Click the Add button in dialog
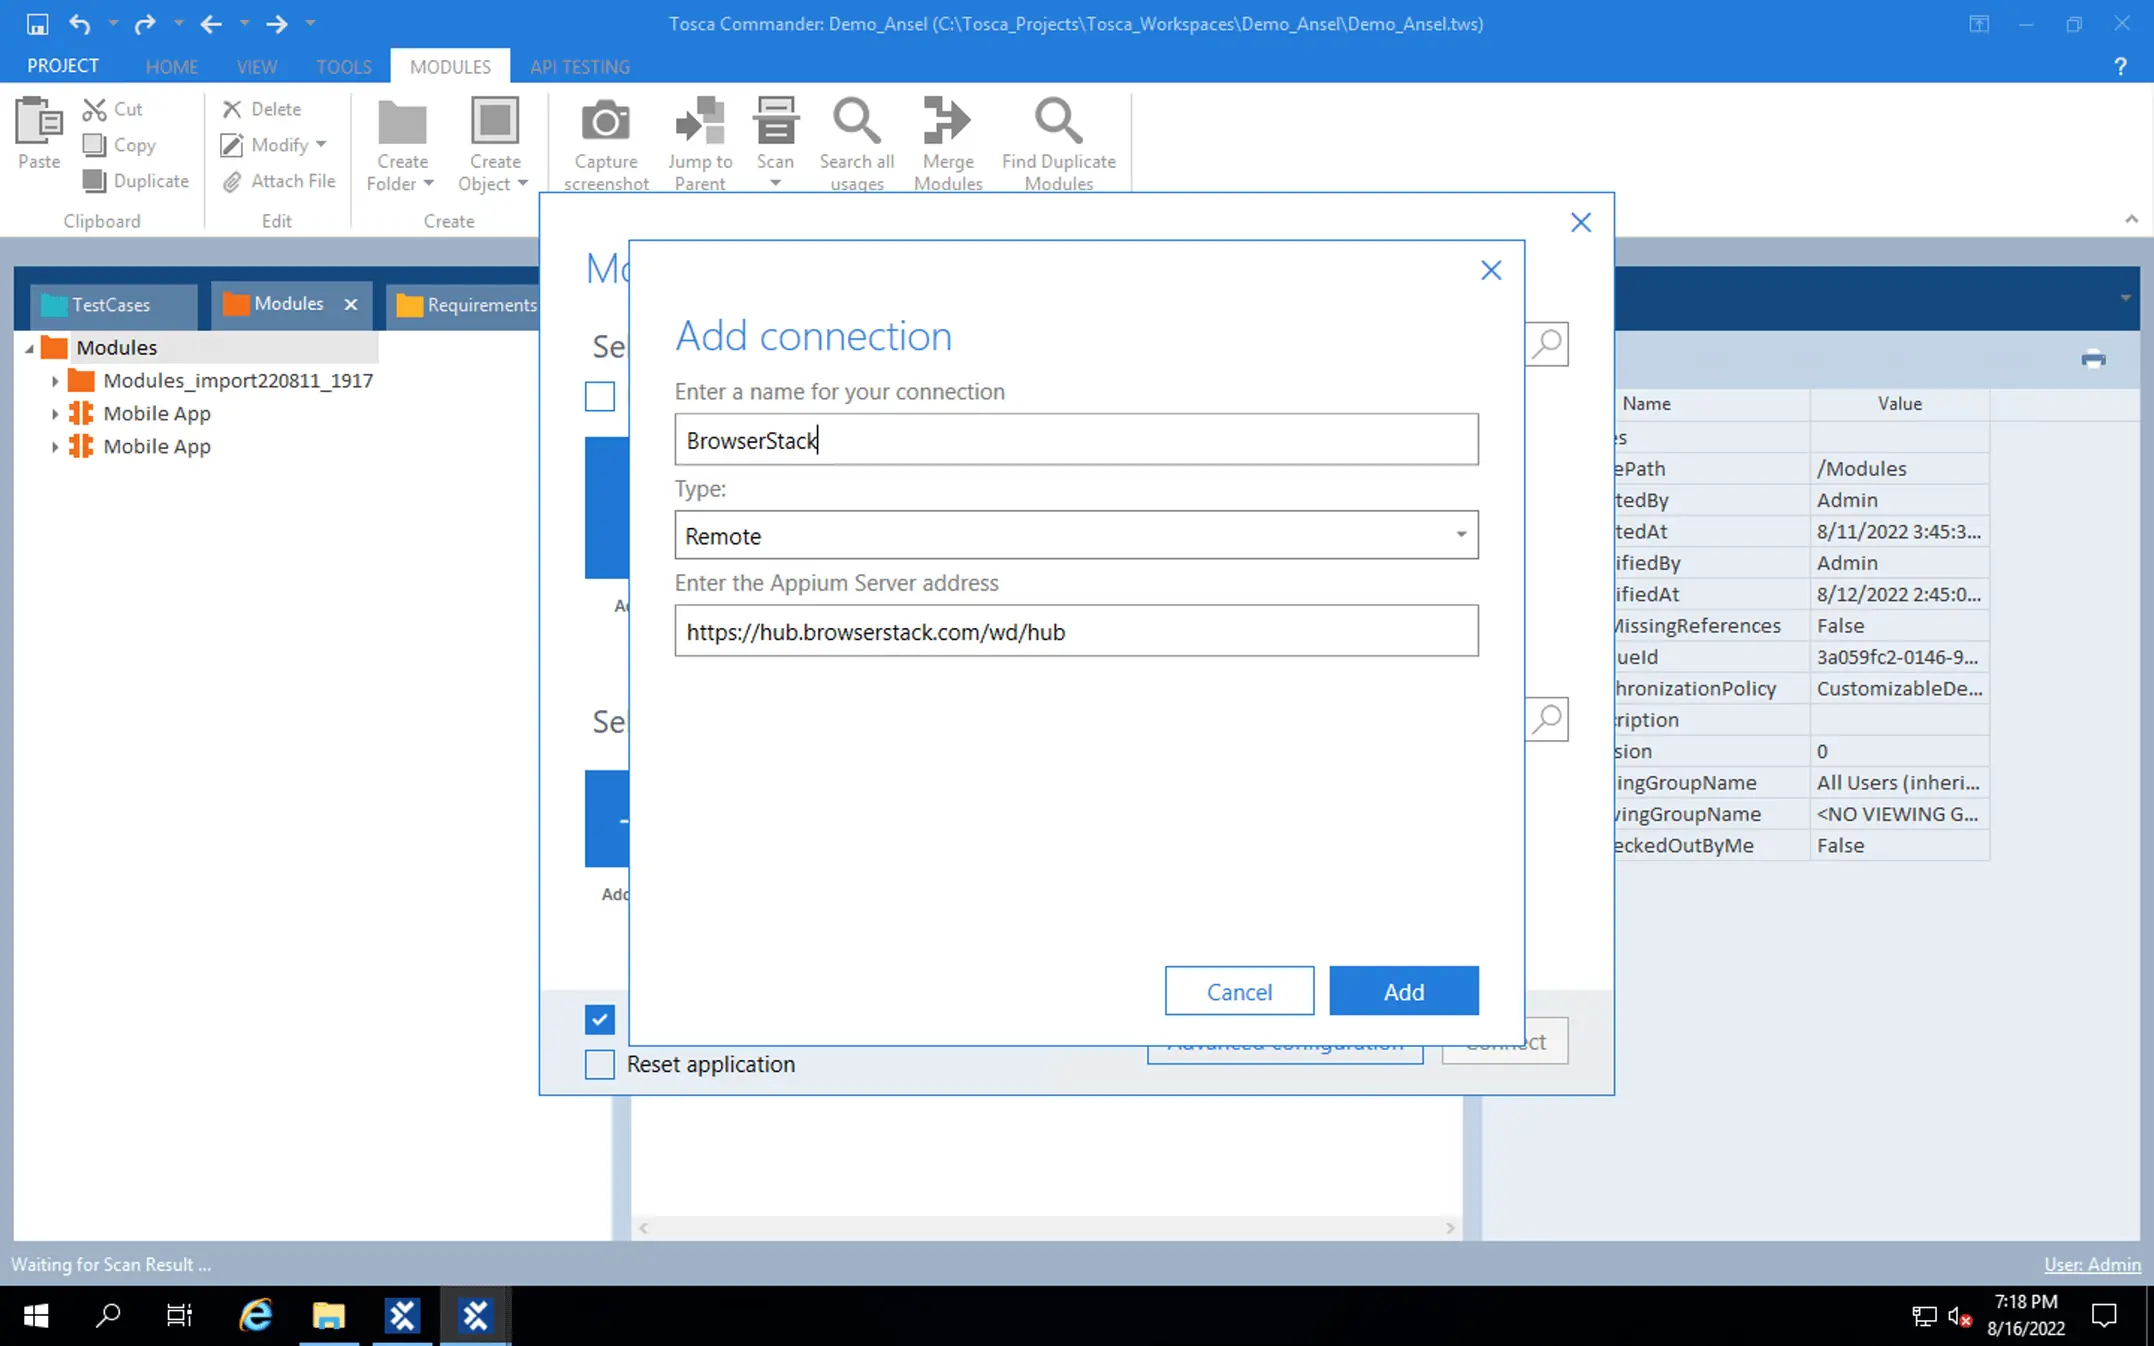This screenshot has width=2154, height=1346. (1403, 991)
